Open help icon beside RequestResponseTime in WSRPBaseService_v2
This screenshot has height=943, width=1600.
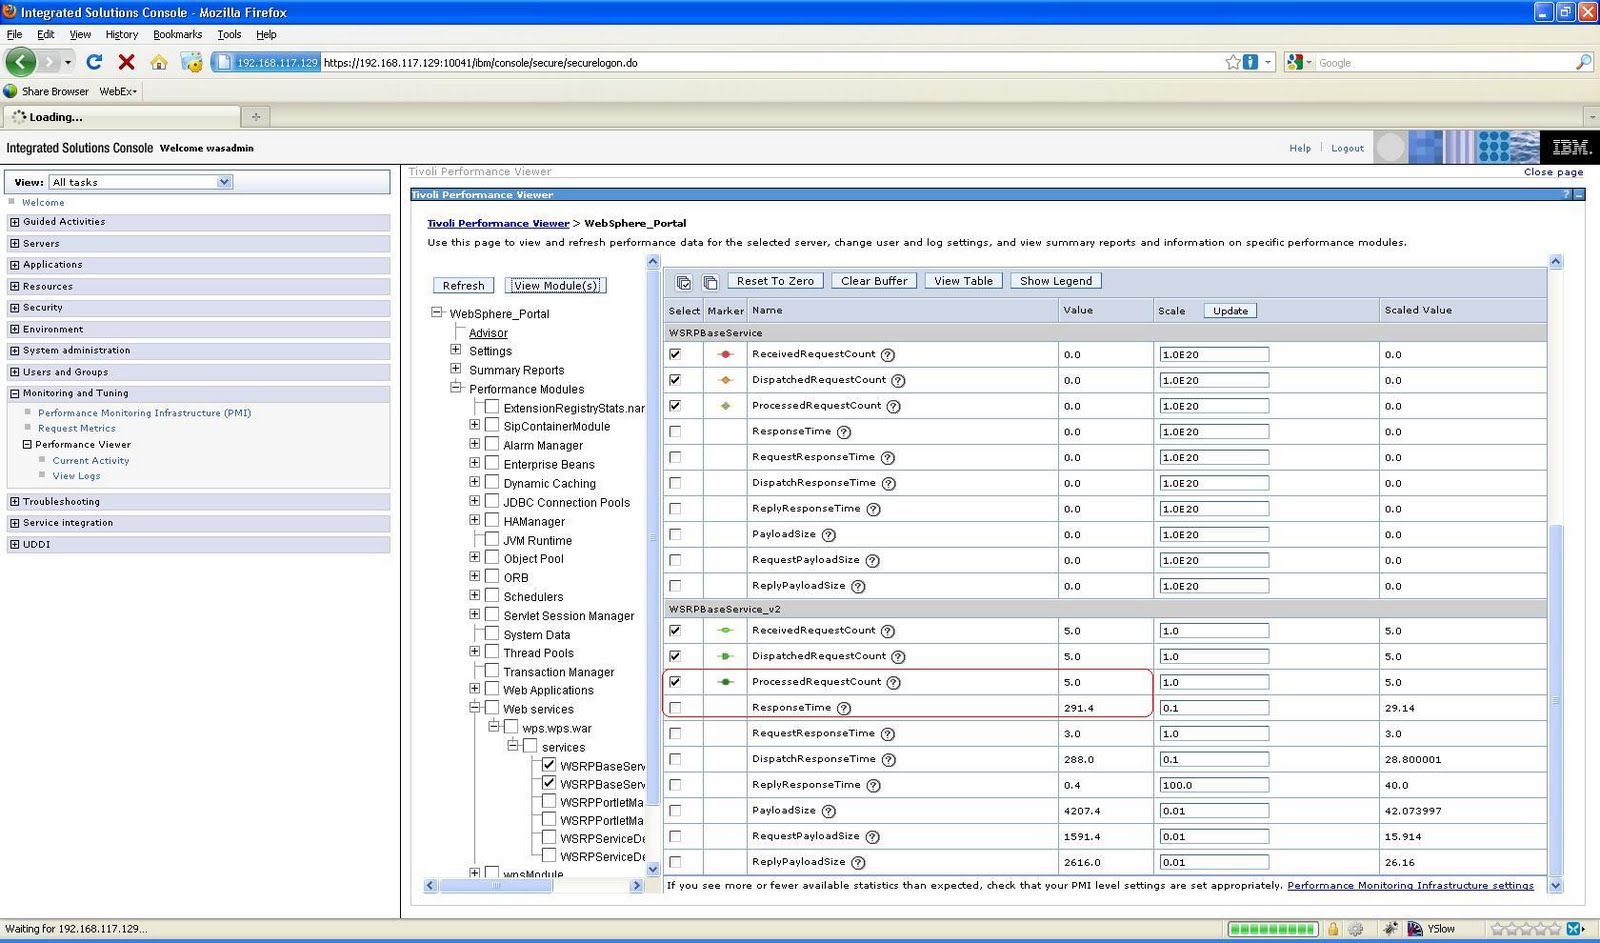pos(888,734)
